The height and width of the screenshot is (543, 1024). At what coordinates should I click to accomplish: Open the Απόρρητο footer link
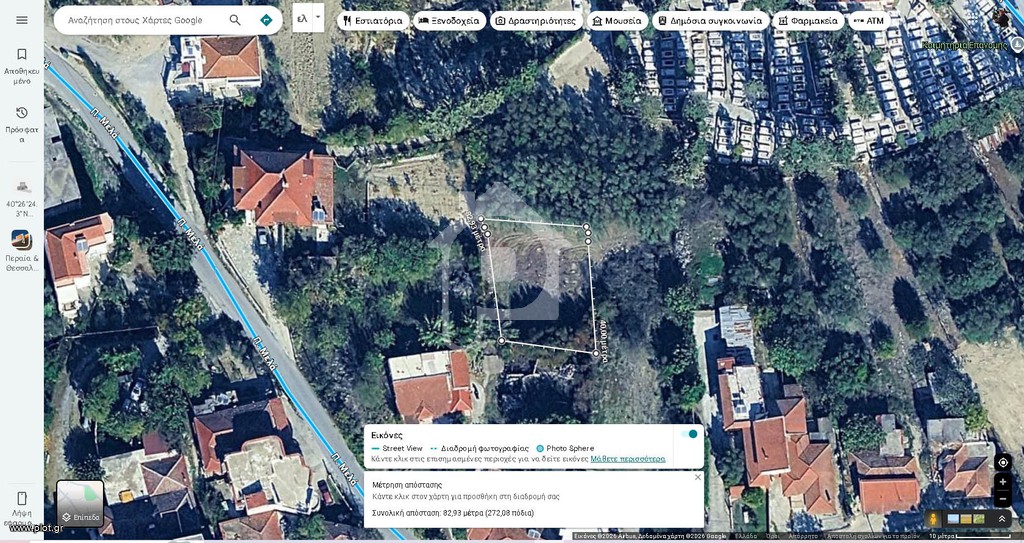pyautogui.click(x=803, y=536)
